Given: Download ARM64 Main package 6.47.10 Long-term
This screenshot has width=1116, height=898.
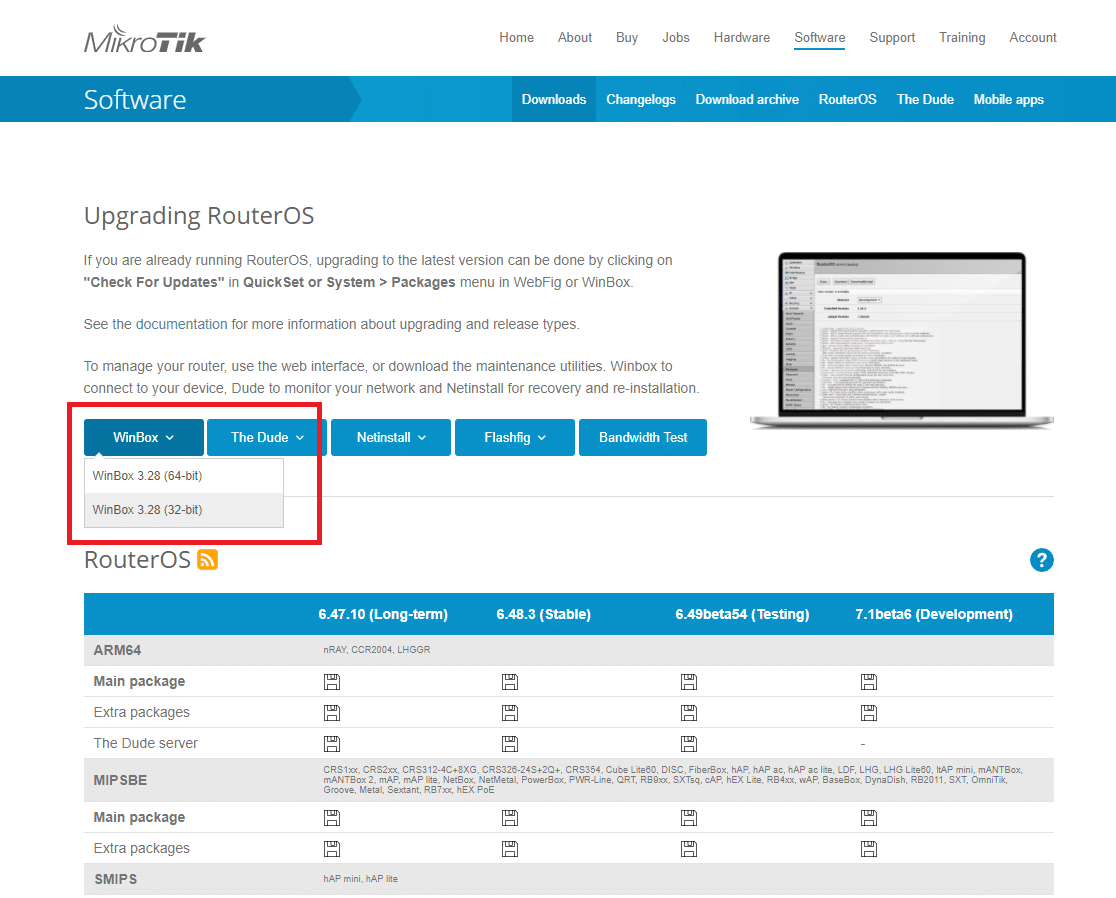Looking at the screenshot, I should (332, 682).
